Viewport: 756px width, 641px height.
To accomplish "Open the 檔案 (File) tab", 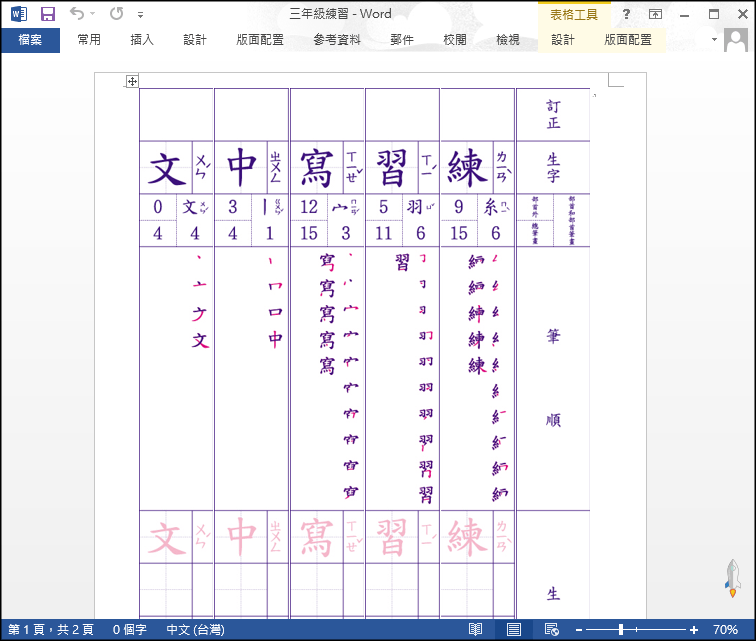I will coord(30,40).
